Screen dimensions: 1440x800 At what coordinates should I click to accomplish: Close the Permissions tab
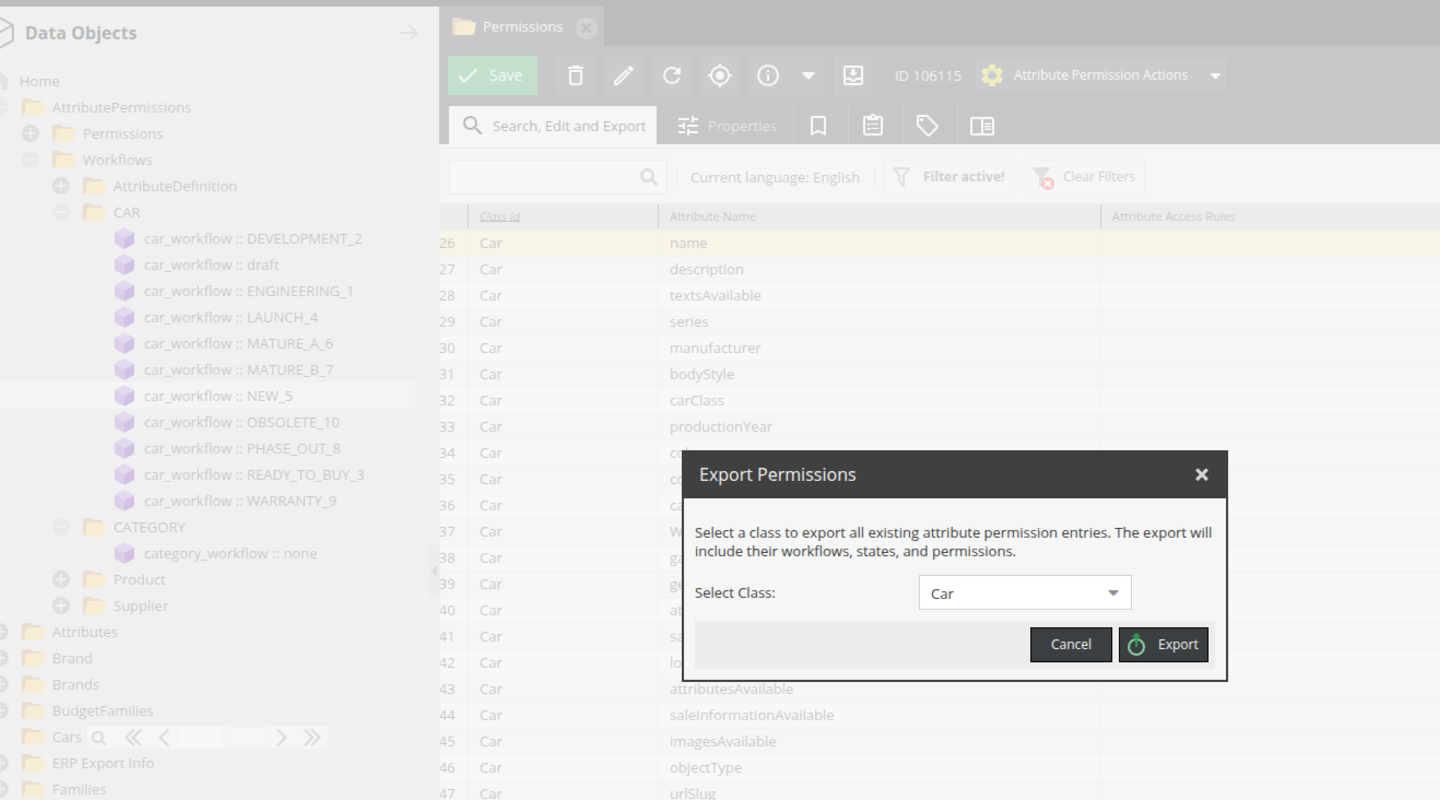coord(587,28)
